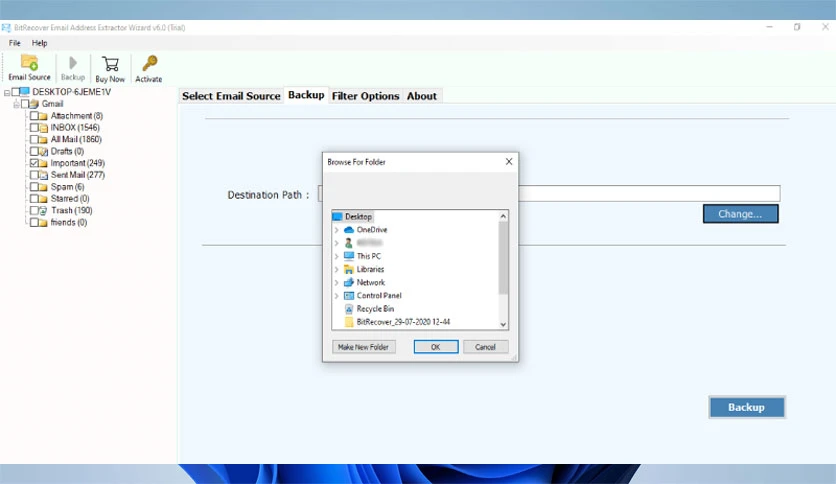Check the Attachment (8) folder checkbox
Viewport: 836px width, 484px height.
34,116
